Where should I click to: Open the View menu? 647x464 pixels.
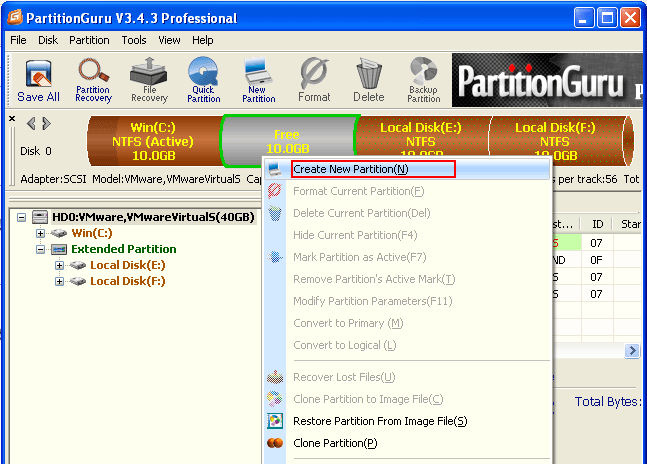click(x=169, y=40)
